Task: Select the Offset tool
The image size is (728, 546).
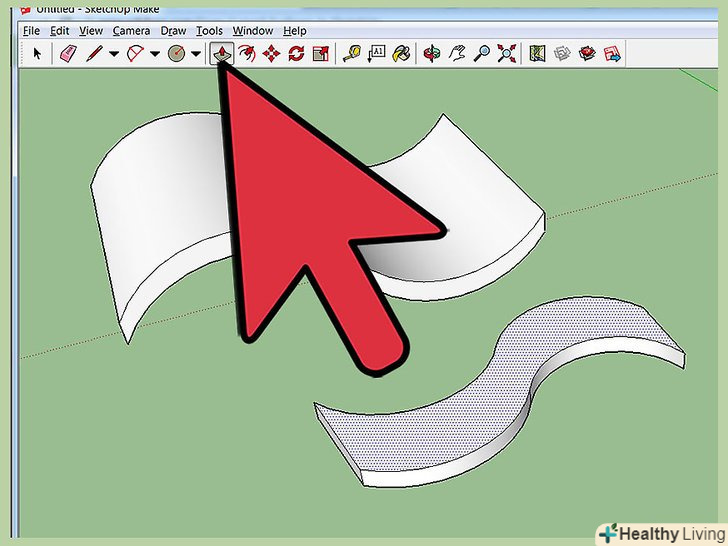Action: click(247, 53)
